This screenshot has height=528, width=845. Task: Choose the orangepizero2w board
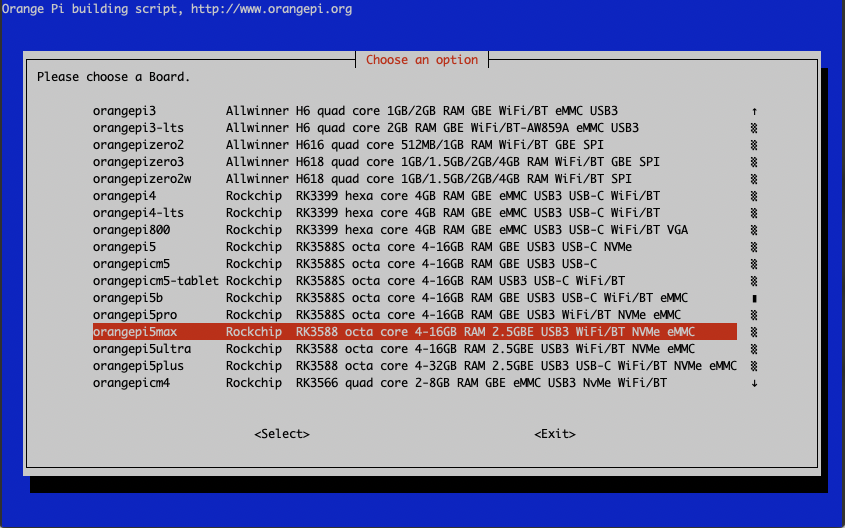(414, 179)
